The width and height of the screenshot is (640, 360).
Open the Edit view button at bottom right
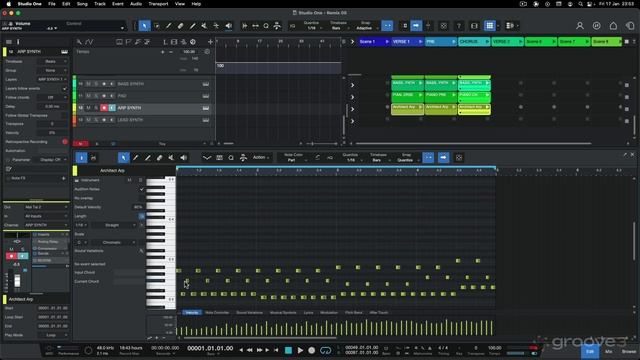tap(590, 351)
